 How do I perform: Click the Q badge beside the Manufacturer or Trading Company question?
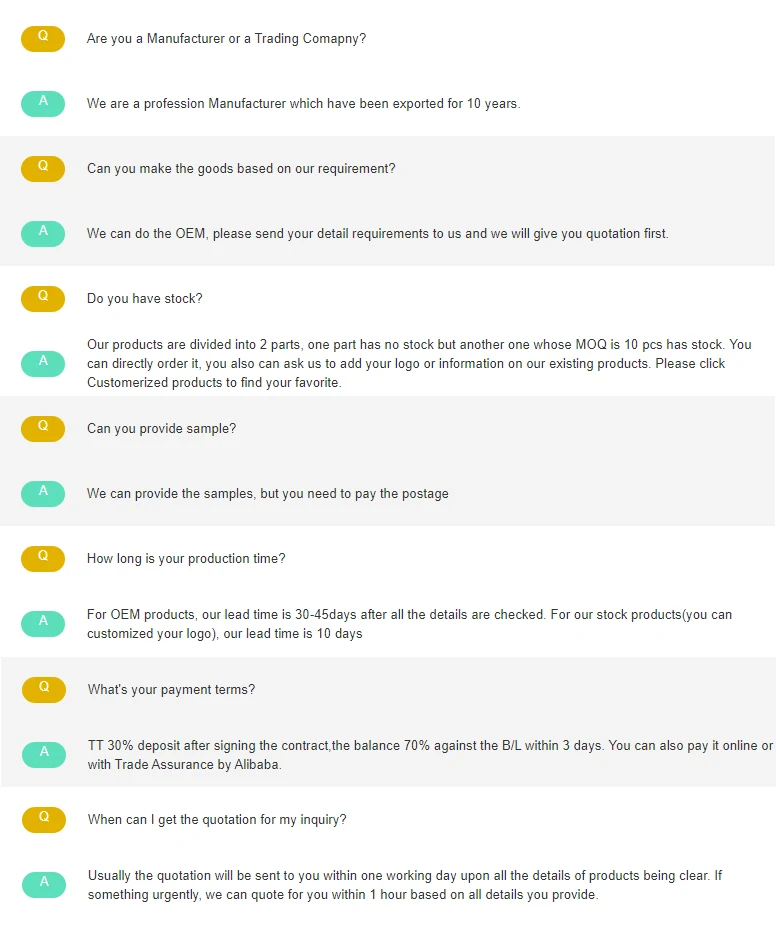pyautogui.click(x=43, y=39)
